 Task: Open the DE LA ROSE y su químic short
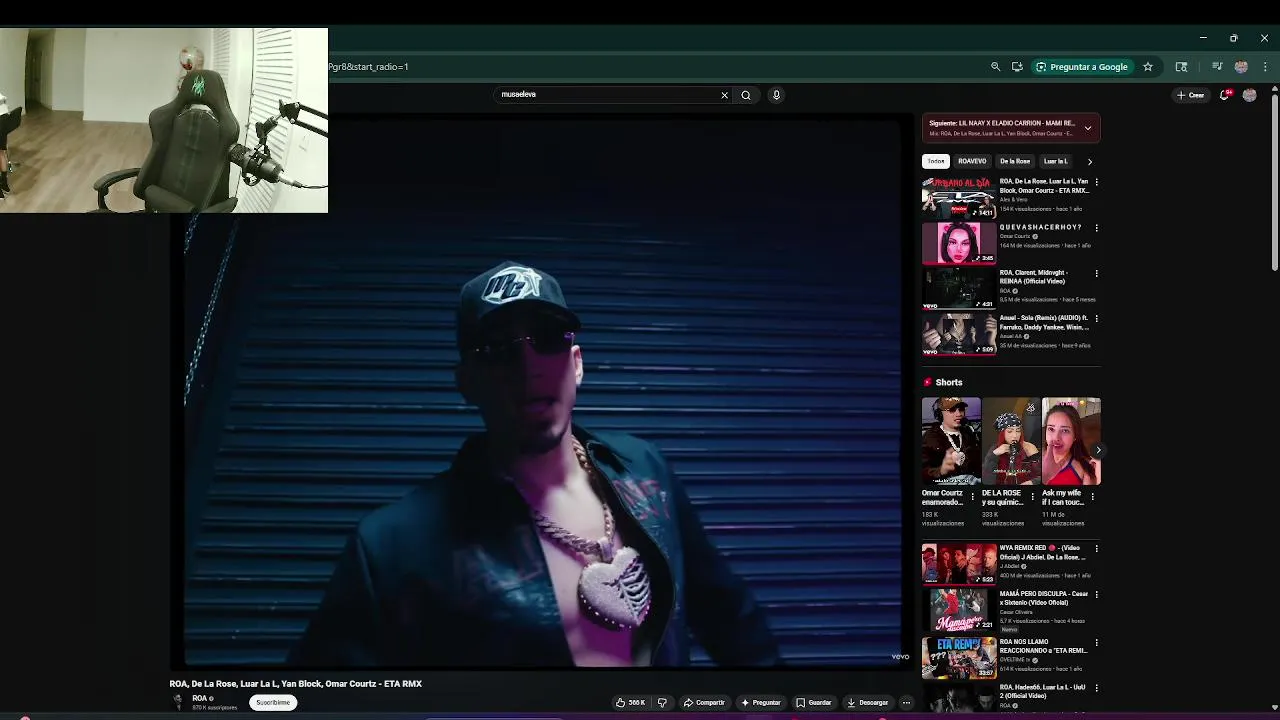[1011, 441]
